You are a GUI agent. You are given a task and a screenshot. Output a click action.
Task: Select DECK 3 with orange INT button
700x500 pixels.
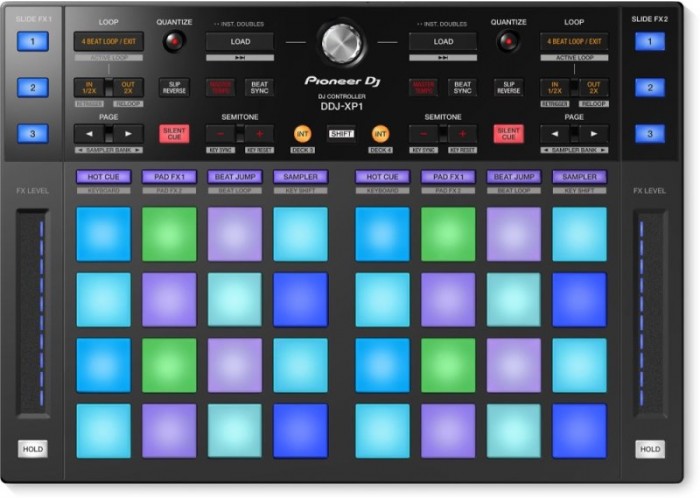[x=302, y=133]
